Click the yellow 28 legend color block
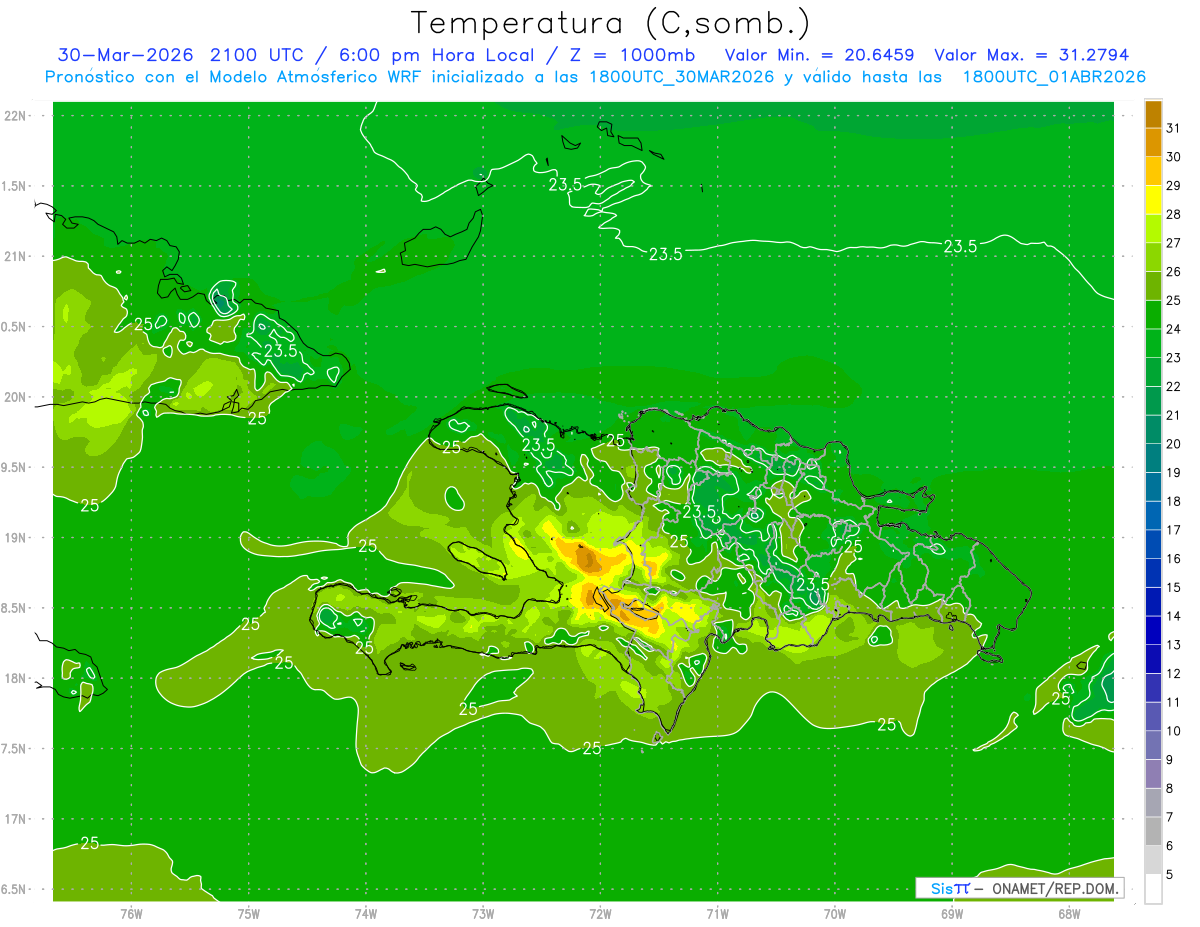 (1153, 201)
